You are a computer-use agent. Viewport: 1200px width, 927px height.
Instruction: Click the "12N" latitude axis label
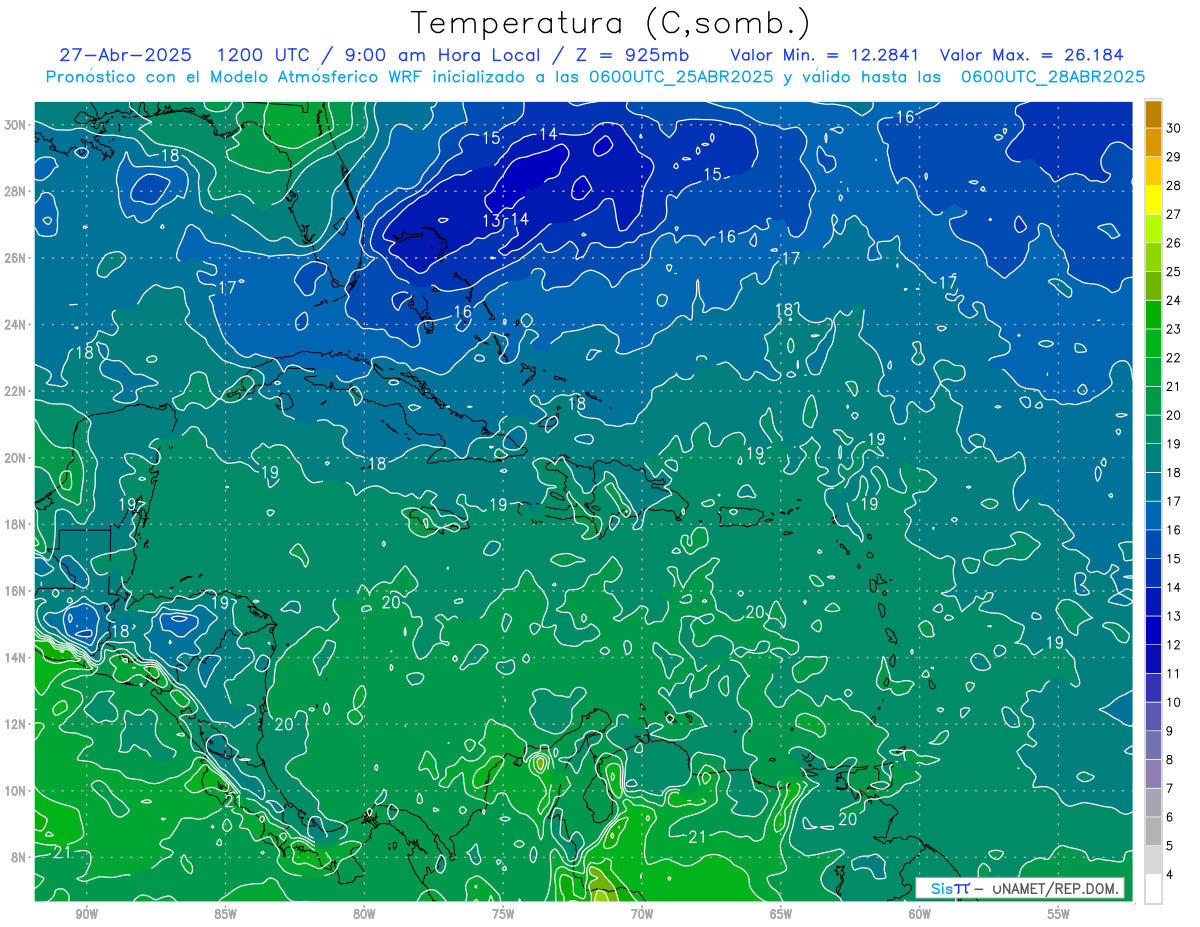tap(16, 724)
